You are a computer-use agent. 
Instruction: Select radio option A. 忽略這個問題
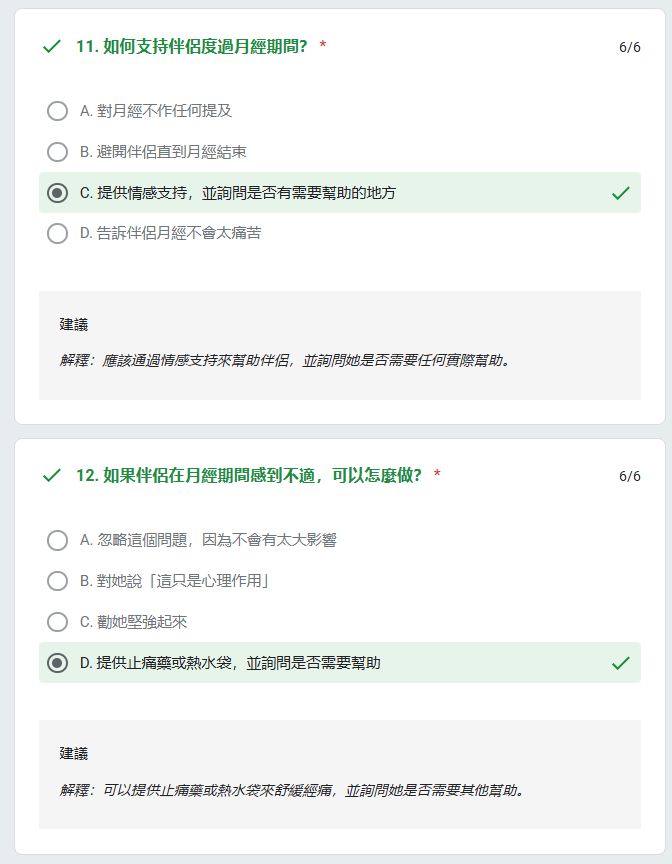click(57, 540)
